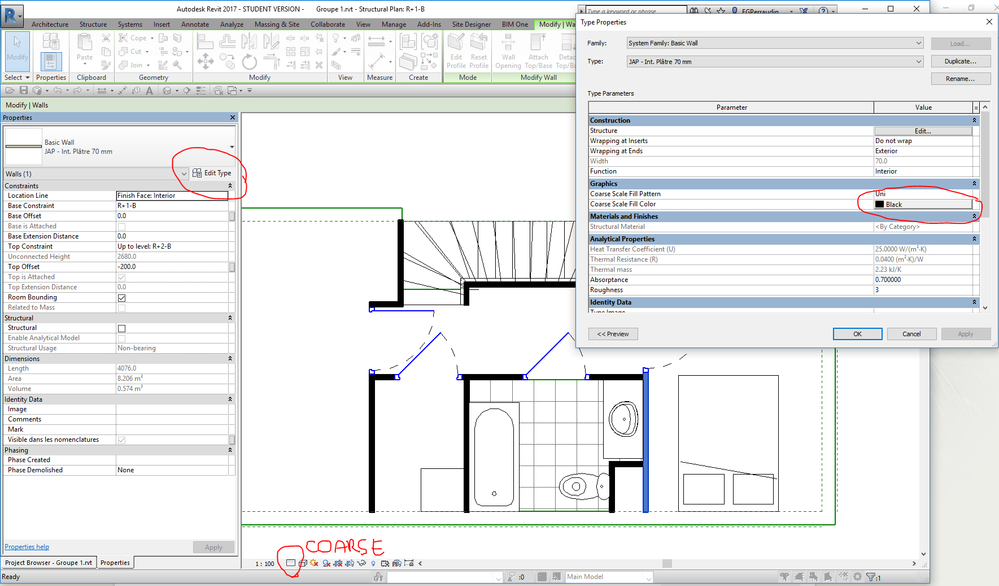Click the Visual Style view control icon
Screen dimensions: 999x586
(x=303, y=563)
